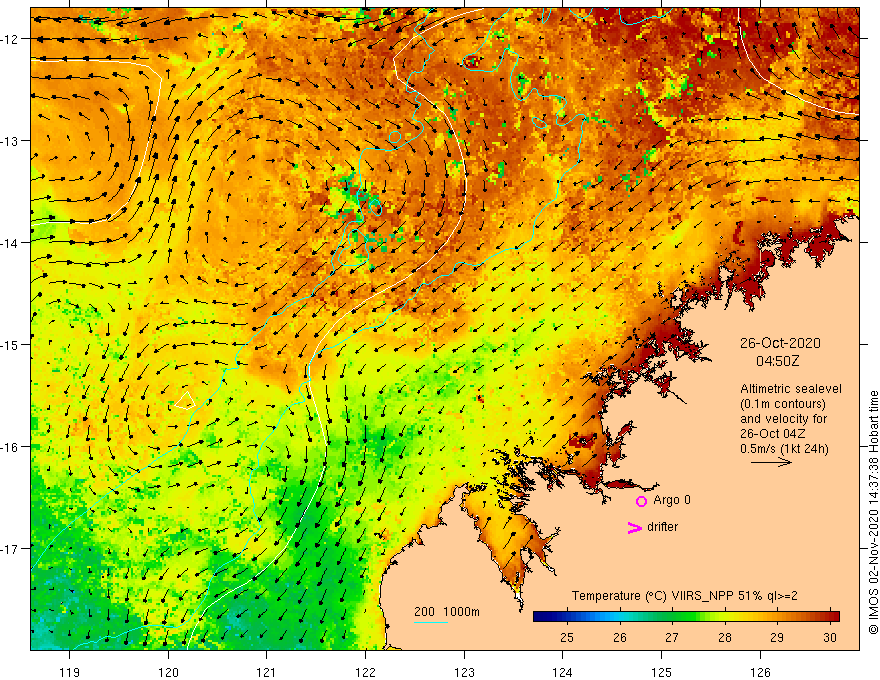880x680 pixels.
Task: Click the small white triangular contour near 120E
Action: 185,401
